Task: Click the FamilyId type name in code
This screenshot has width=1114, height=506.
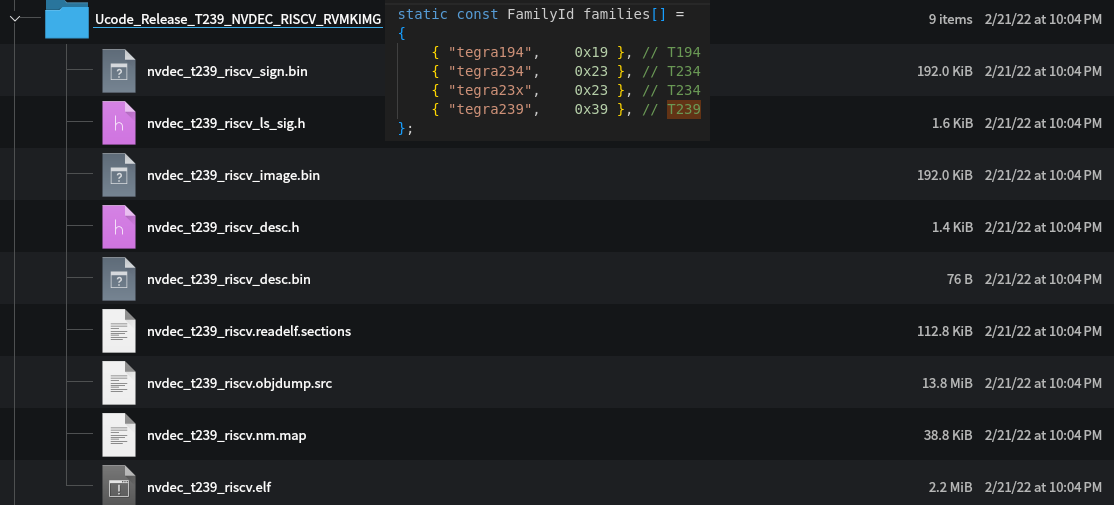Action: (x=541, y=14)
